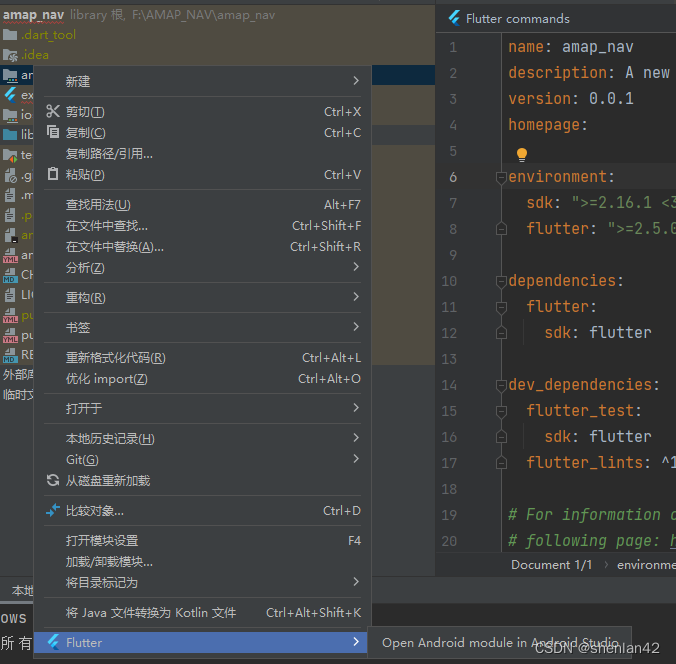676x664 pixels.
Task: Select 打开模块设置 menu entry
Action: [202, 540]
